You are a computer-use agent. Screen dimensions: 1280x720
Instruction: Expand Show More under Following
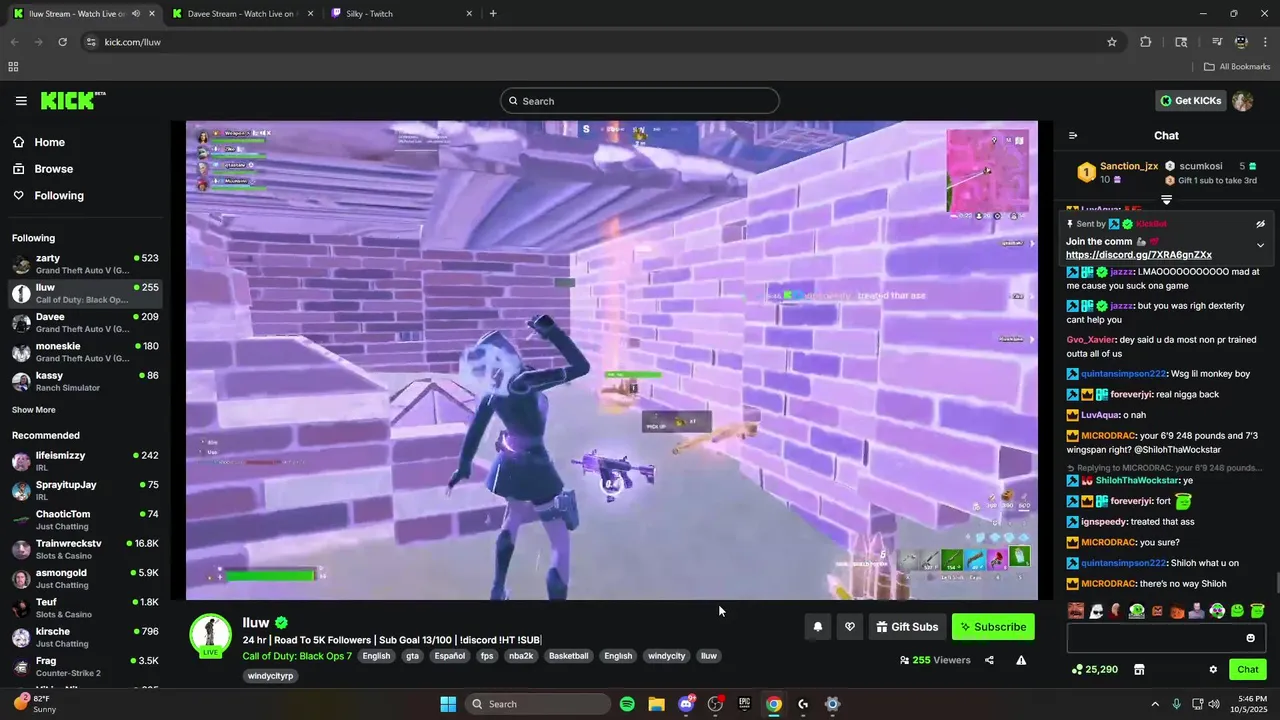[34, 410]
